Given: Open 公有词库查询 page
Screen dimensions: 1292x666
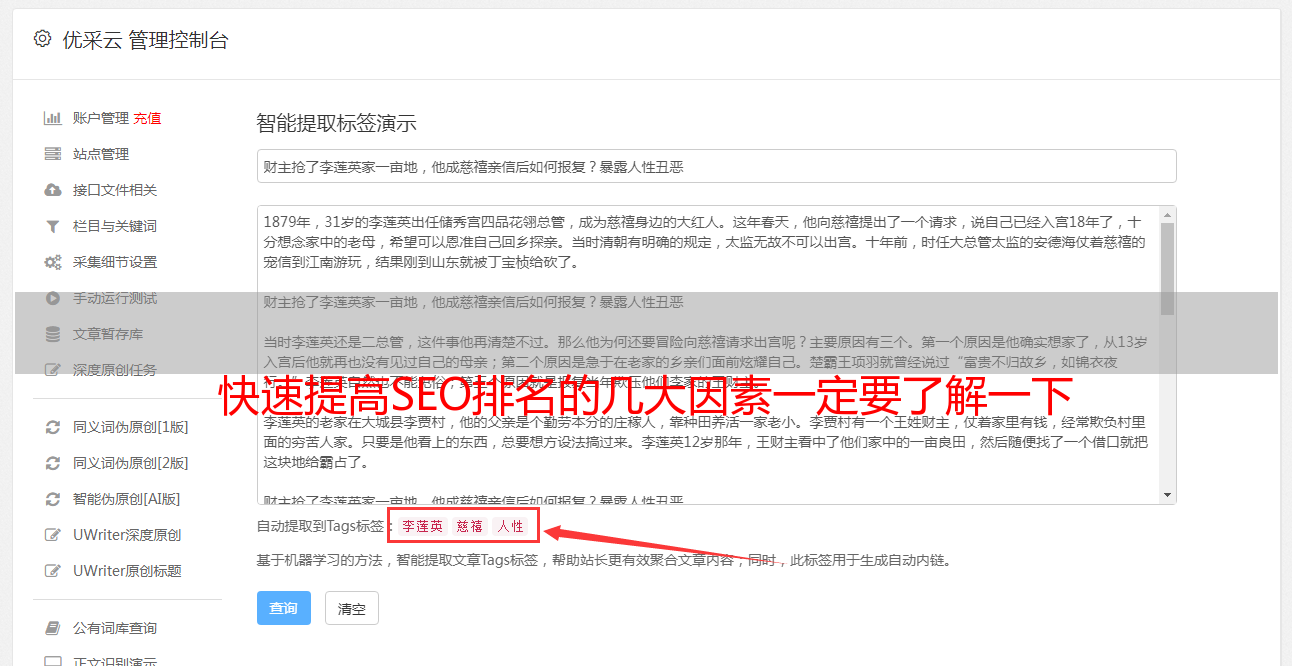Looking at the screenshot, I should [115, 628].
